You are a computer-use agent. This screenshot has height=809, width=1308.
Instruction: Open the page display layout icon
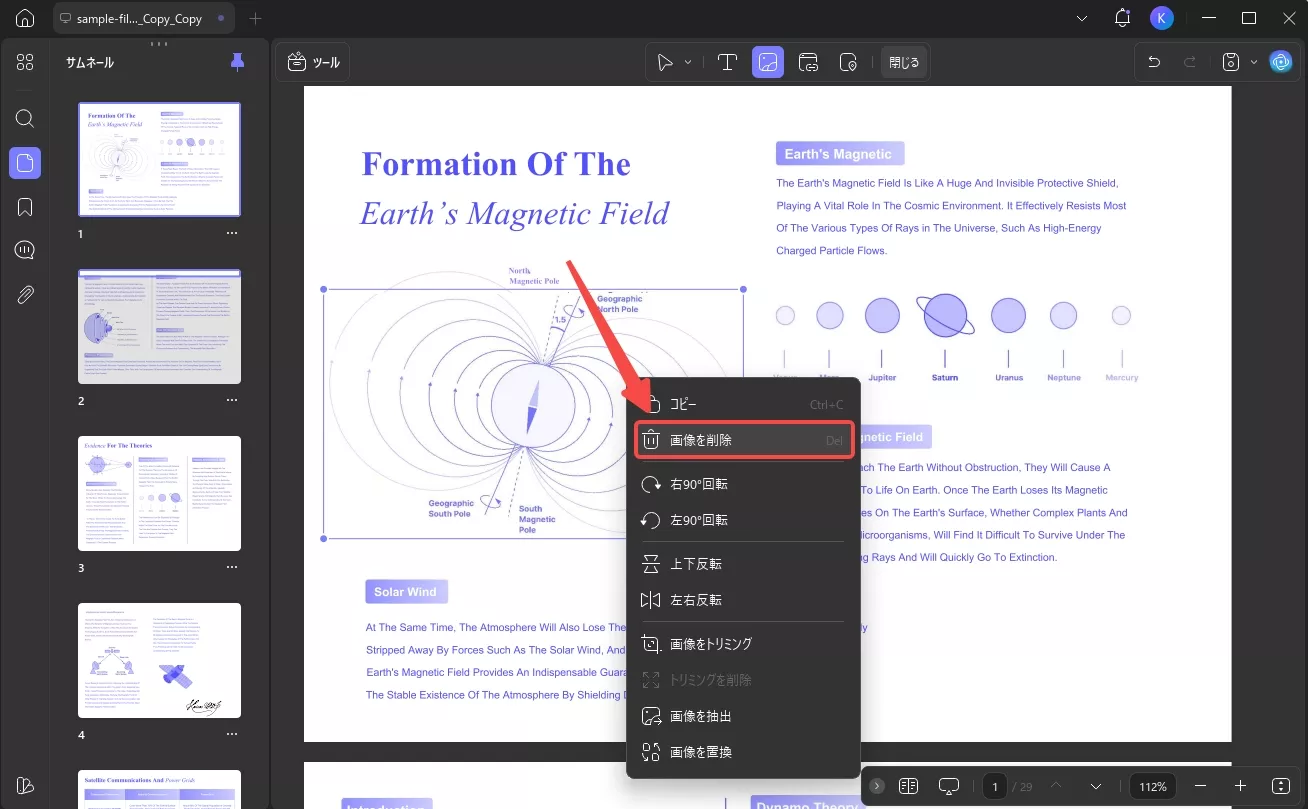[x=908, y=786]
